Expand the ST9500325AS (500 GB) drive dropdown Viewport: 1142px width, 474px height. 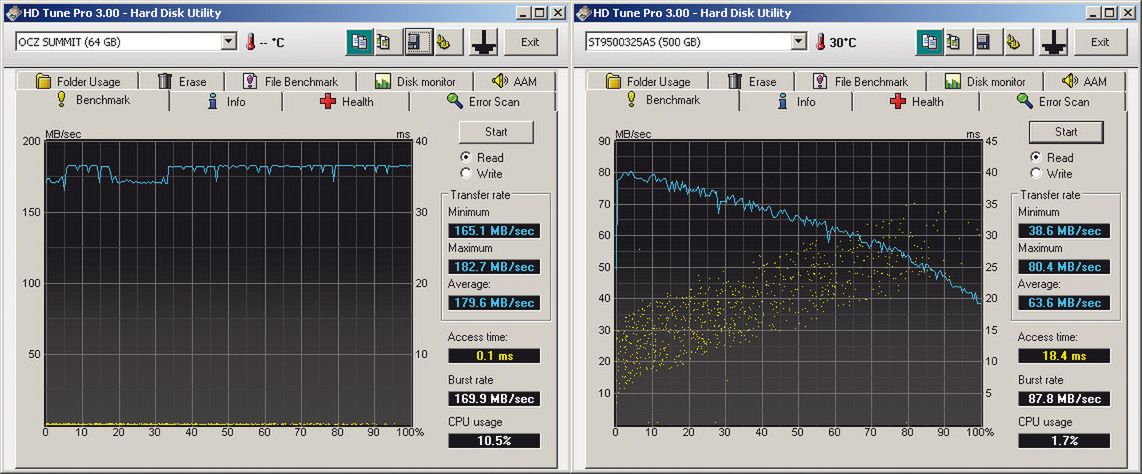point(798,42)
